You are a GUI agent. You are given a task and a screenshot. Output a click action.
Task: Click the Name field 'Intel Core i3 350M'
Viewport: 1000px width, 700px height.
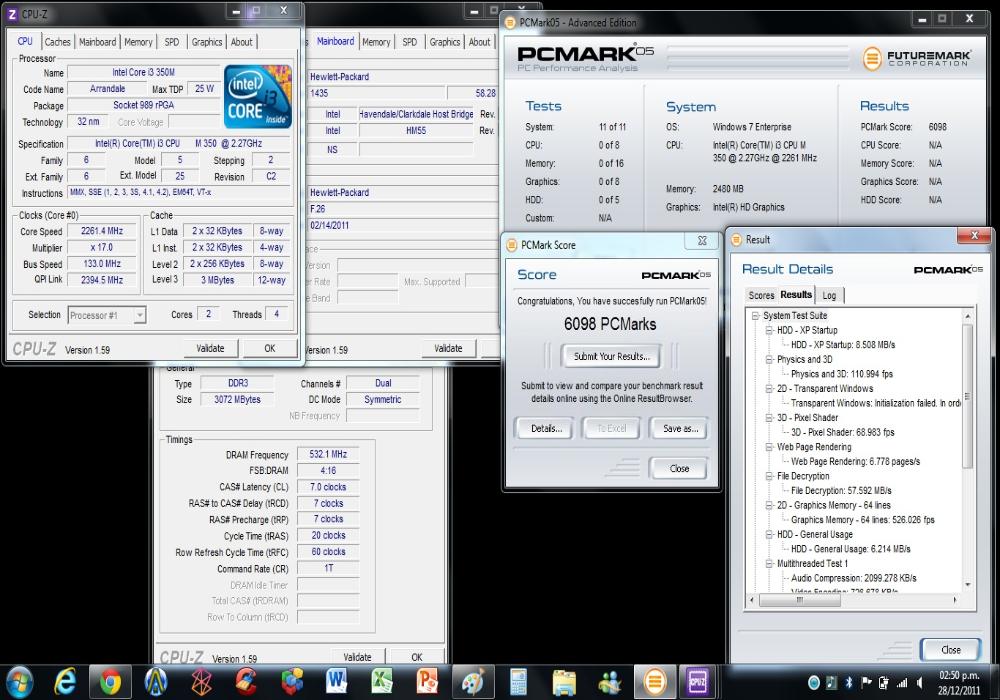(x=143, y=73)
